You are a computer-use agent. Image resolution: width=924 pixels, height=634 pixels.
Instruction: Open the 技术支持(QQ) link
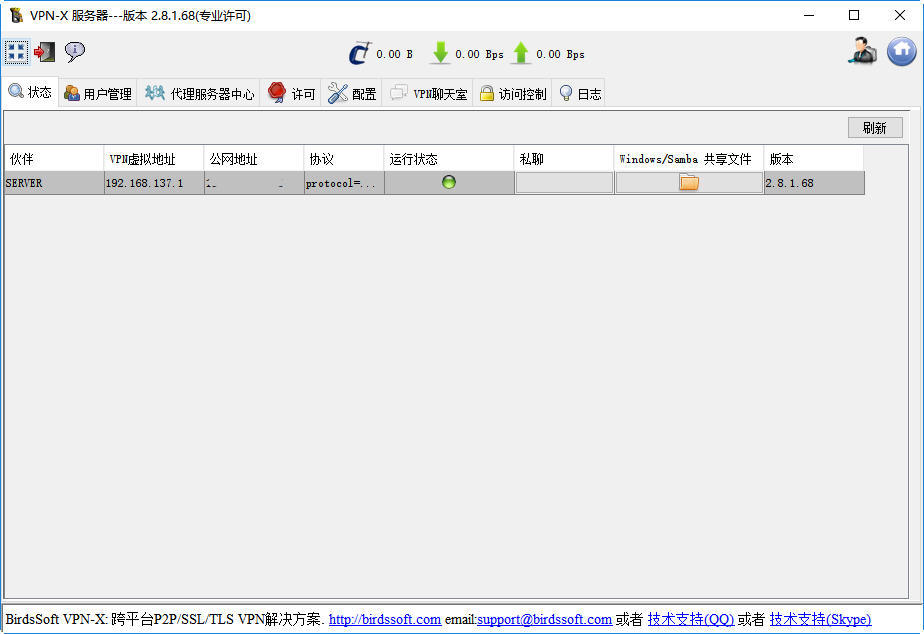(x=691, y=619)
